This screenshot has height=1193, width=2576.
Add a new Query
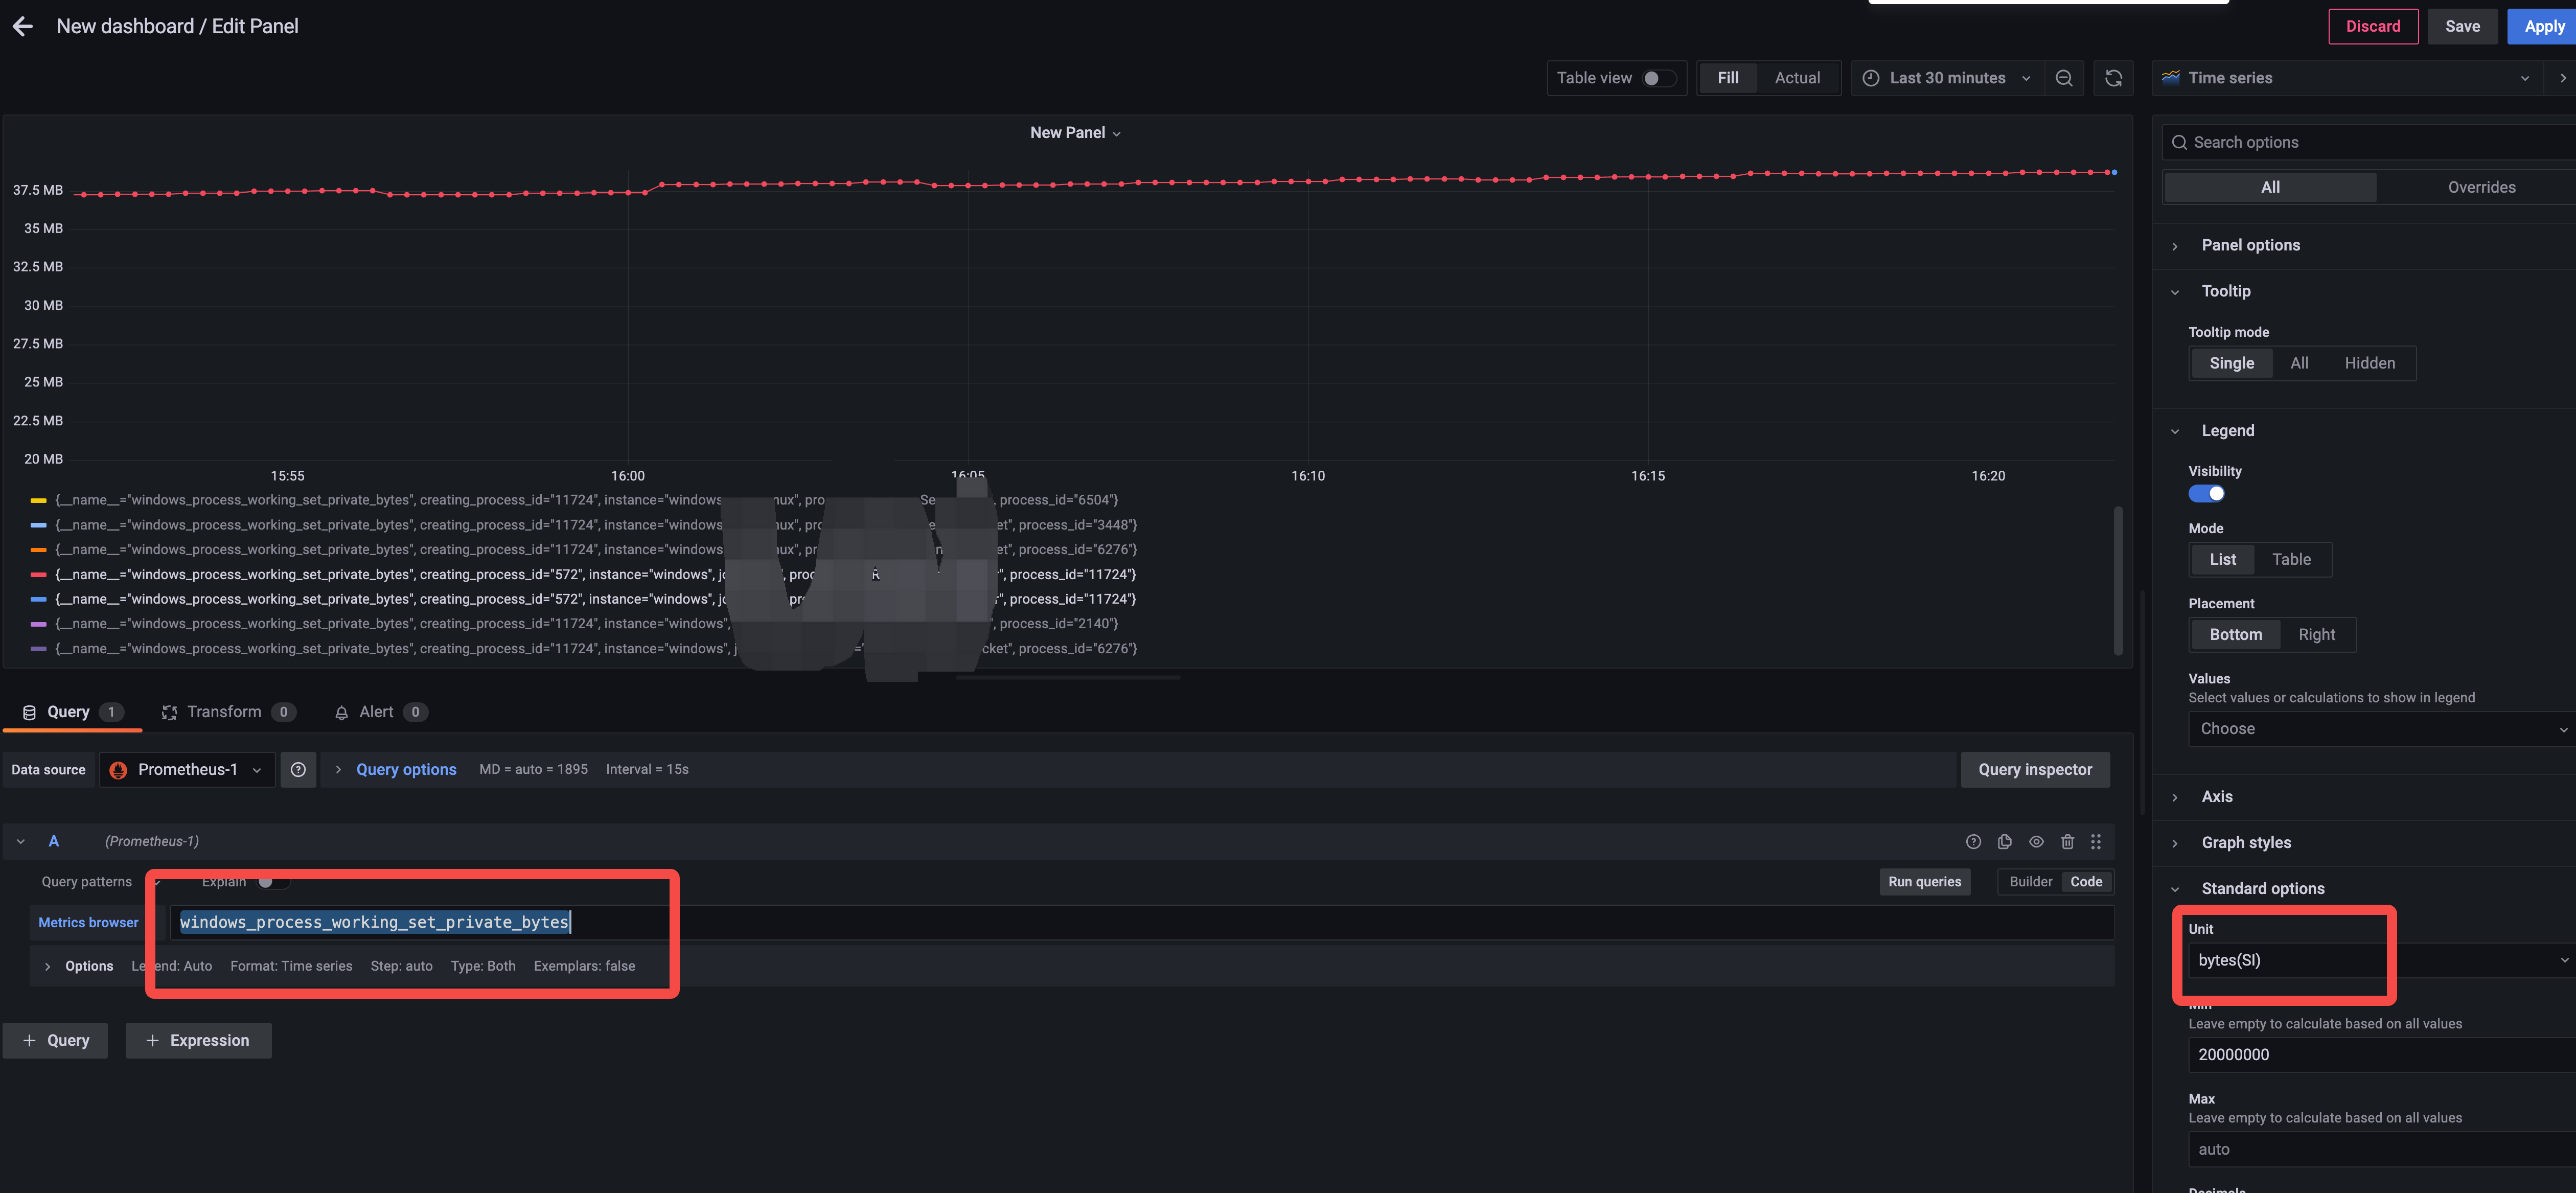[55, 1040]
